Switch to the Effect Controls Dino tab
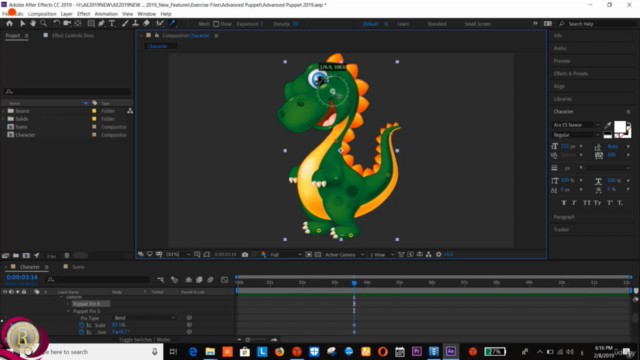 [x=73, y=36]
